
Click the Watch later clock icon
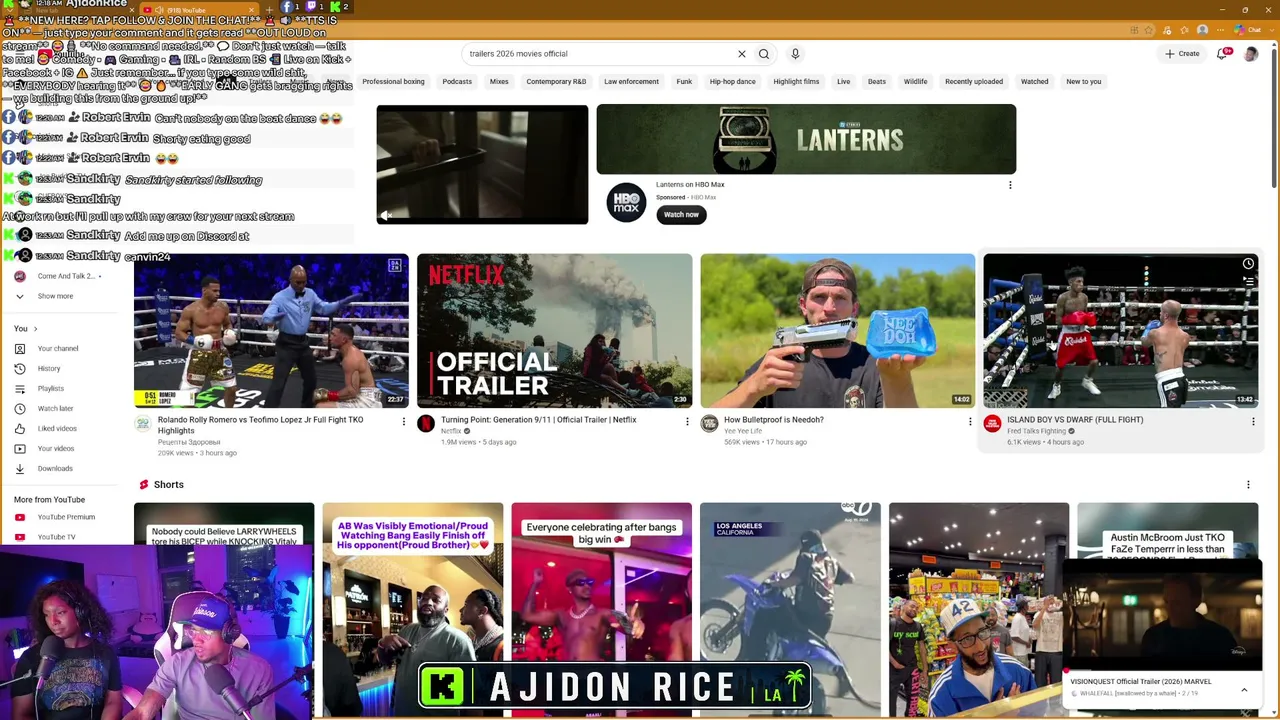coord(20,409)
